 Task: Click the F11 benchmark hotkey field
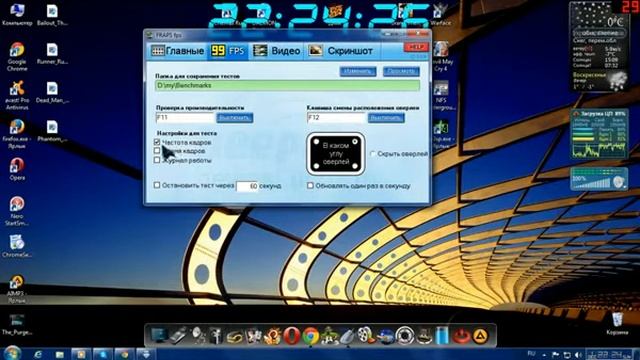pos(185,118)
